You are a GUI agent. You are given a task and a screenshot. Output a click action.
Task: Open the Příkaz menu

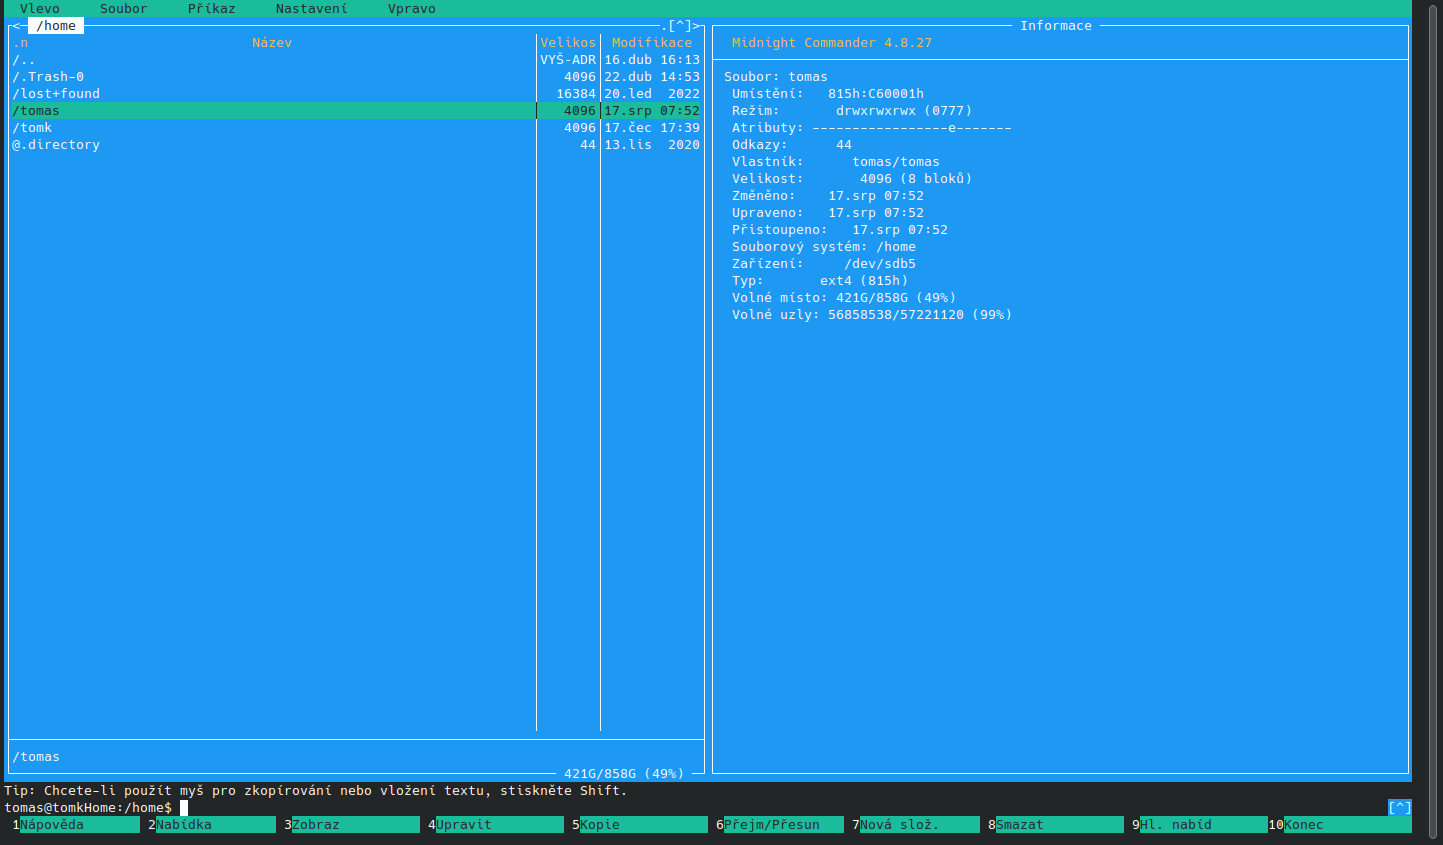pyautogui.click(x=212, y=8)
